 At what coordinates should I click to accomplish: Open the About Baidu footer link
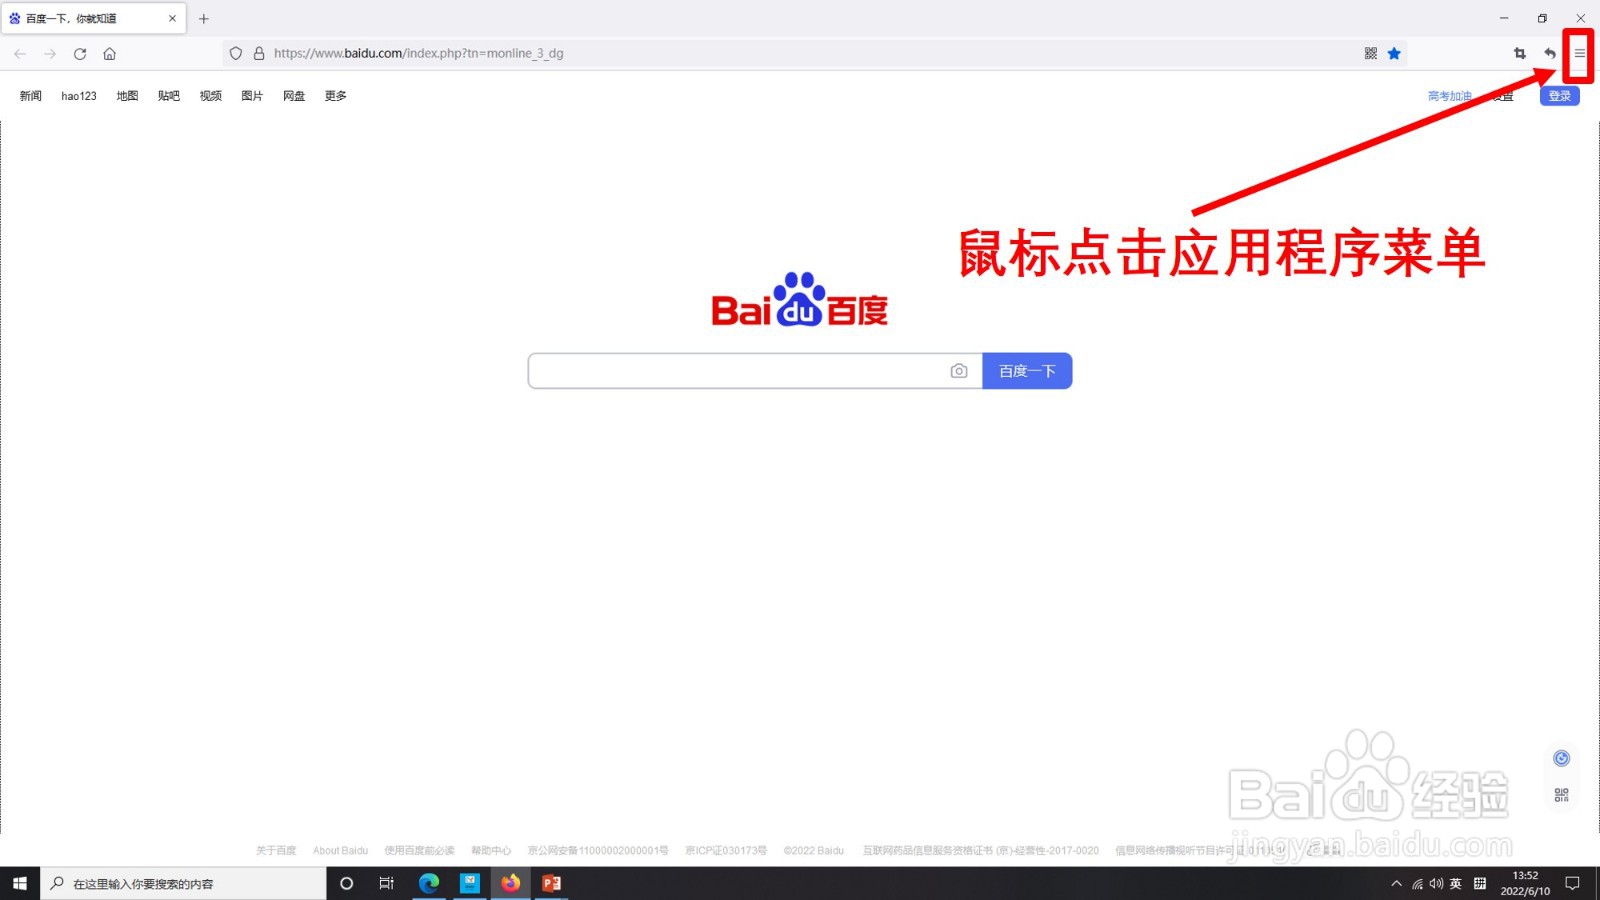pyautogui.click(x=340, y=851)
